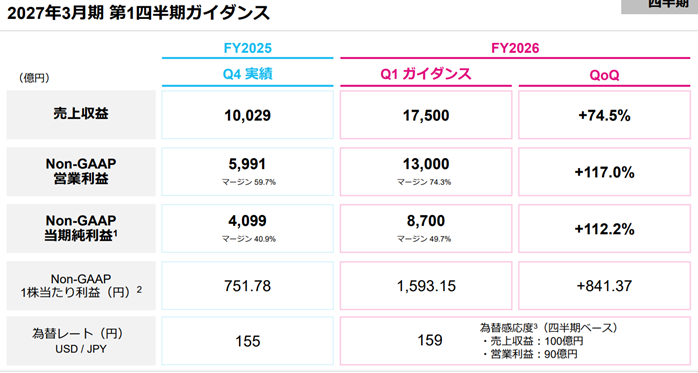Select the FY2026 column header

[x=515, y=48]
